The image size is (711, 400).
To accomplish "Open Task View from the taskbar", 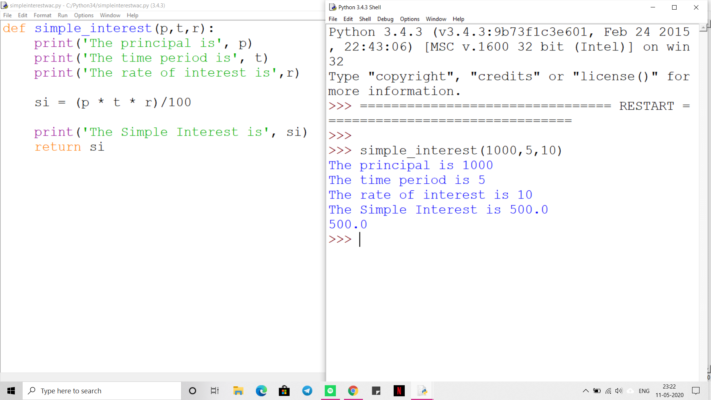I will (x=215, y=390).
